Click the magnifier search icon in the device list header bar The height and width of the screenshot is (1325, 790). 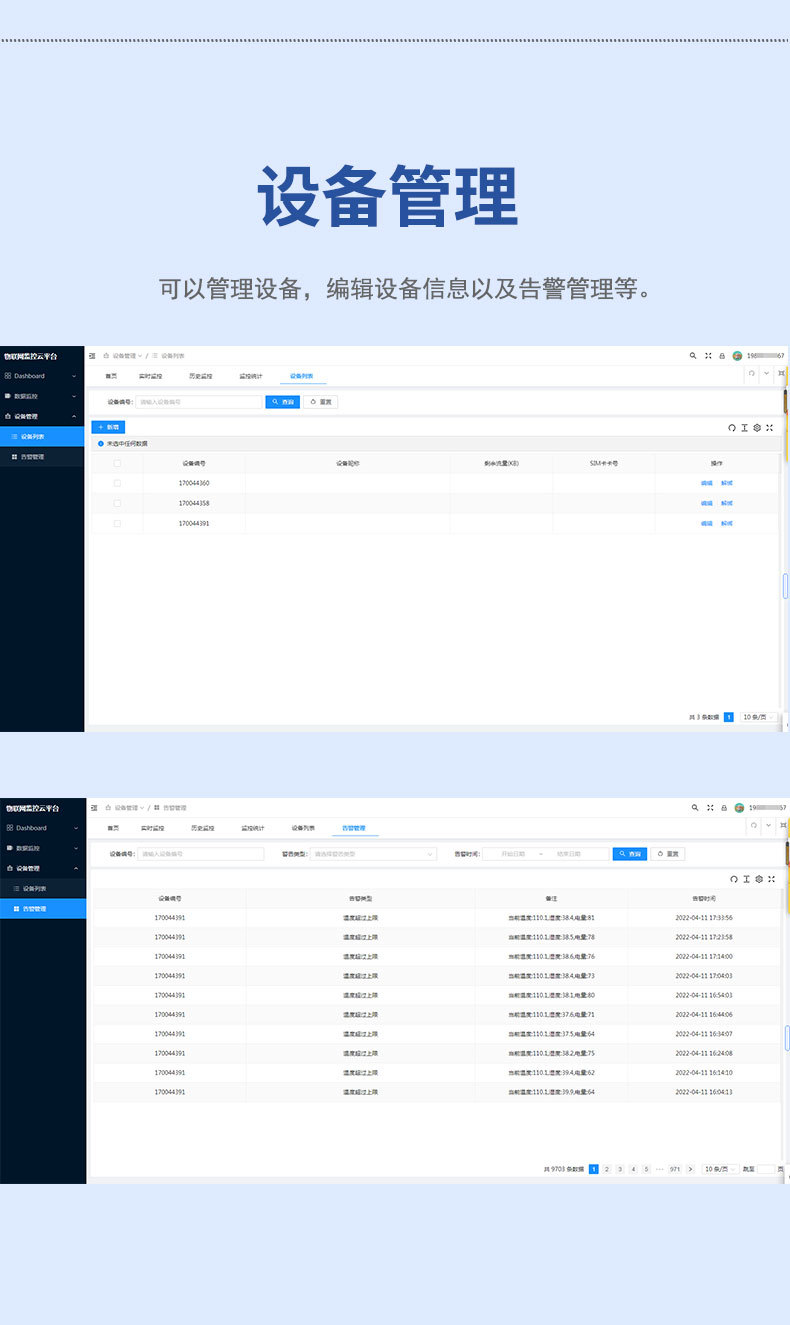click(x=693, y=355)
